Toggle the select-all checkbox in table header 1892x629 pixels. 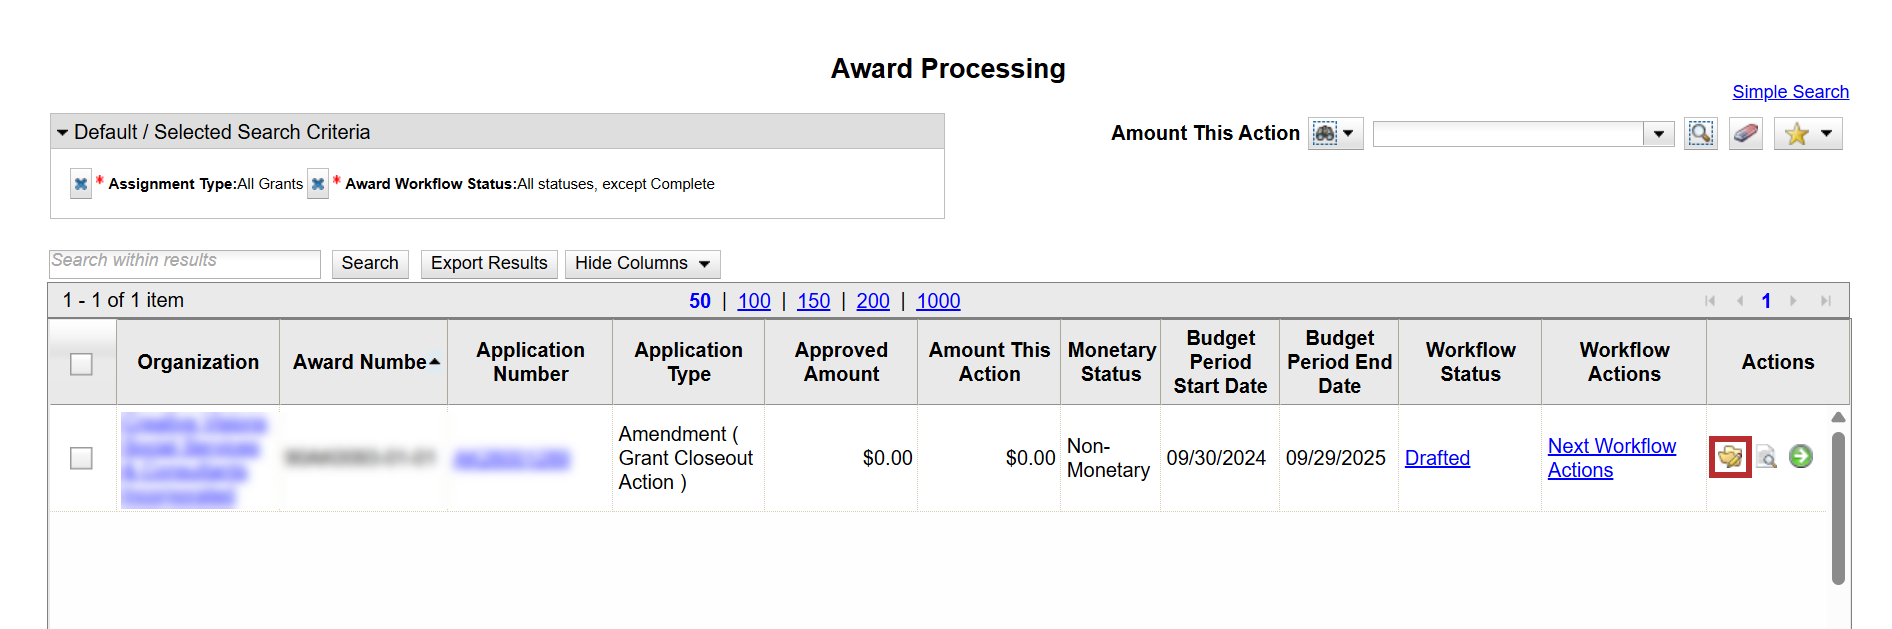82,364
